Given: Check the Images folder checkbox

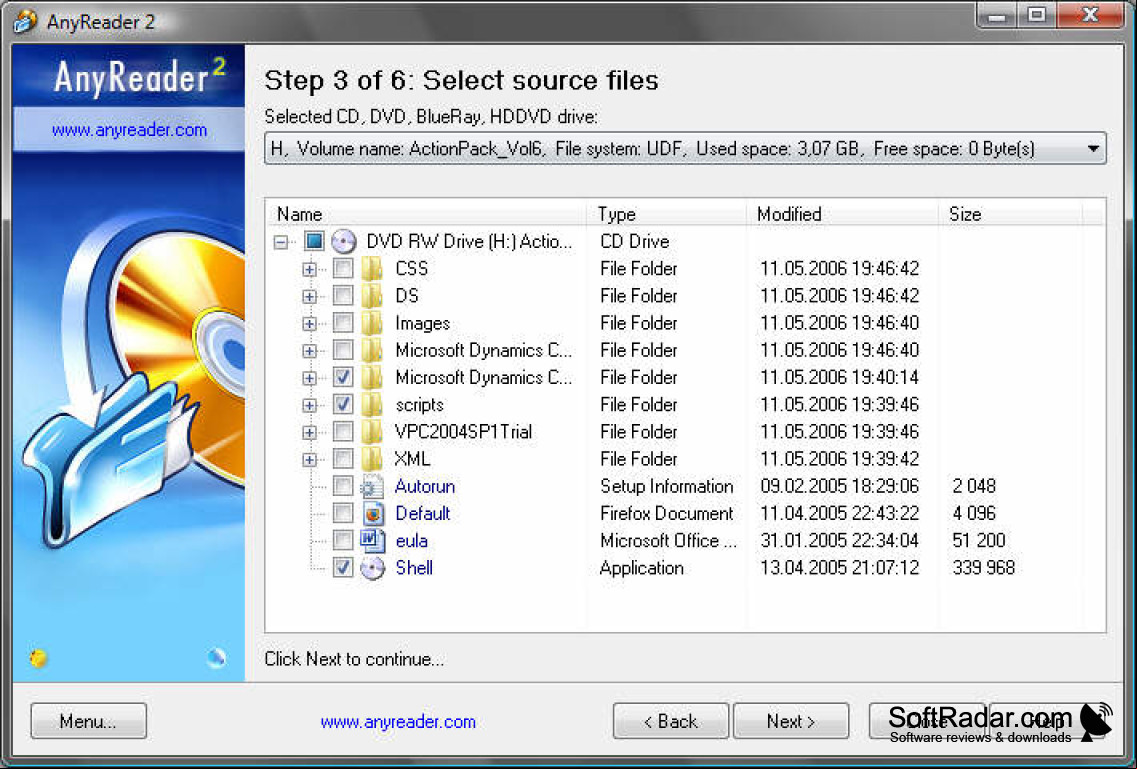Looking at the screenshot, I should (343, 323).
